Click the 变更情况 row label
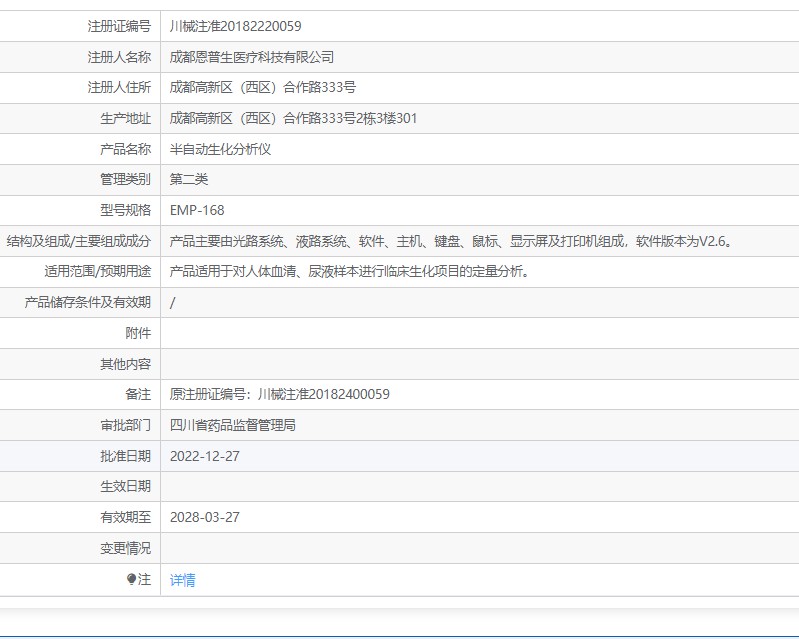This screenshot has height=639, width=799. pyautogui.click(x=125, y=548)
